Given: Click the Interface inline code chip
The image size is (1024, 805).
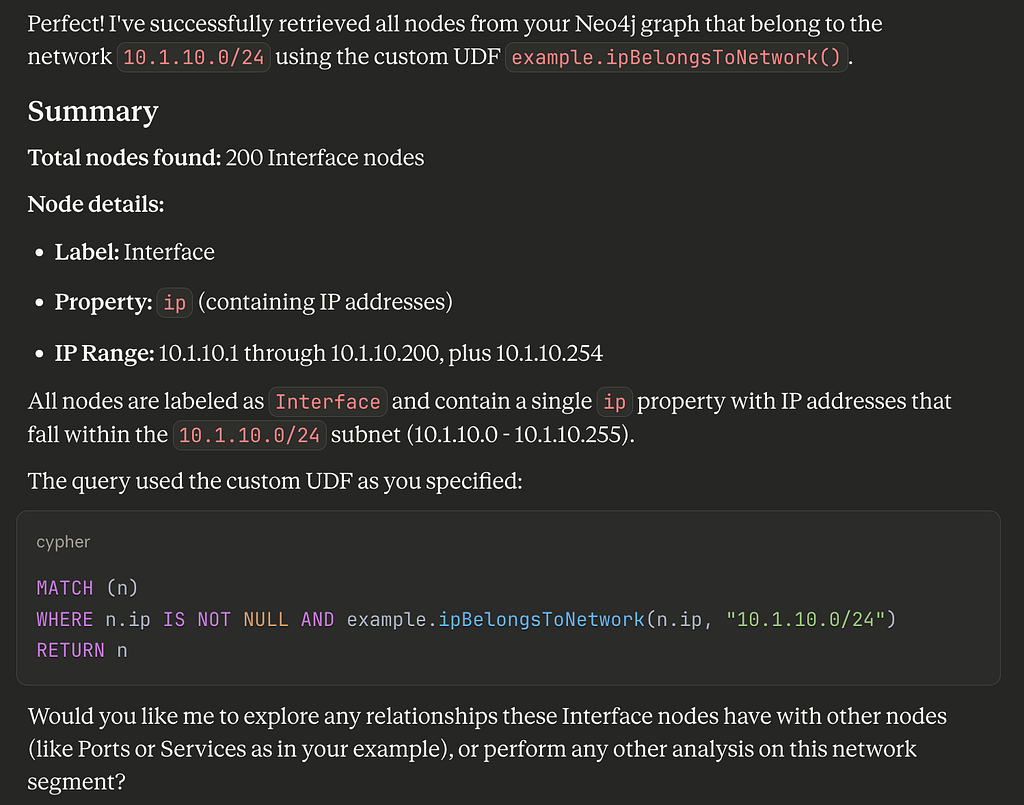Looking at the screenshot, I should coord(328,402).
